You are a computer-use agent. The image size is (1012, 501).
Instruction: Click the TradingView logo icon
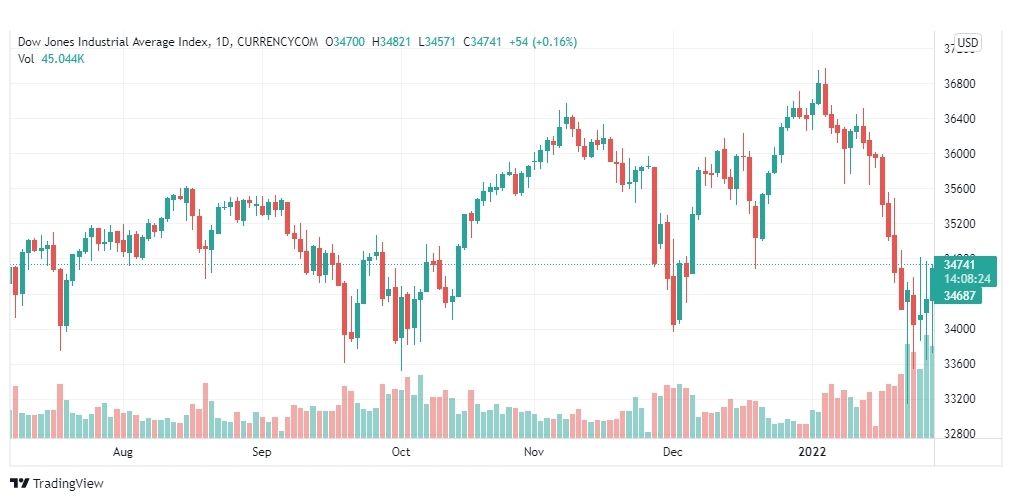point(20,483)
